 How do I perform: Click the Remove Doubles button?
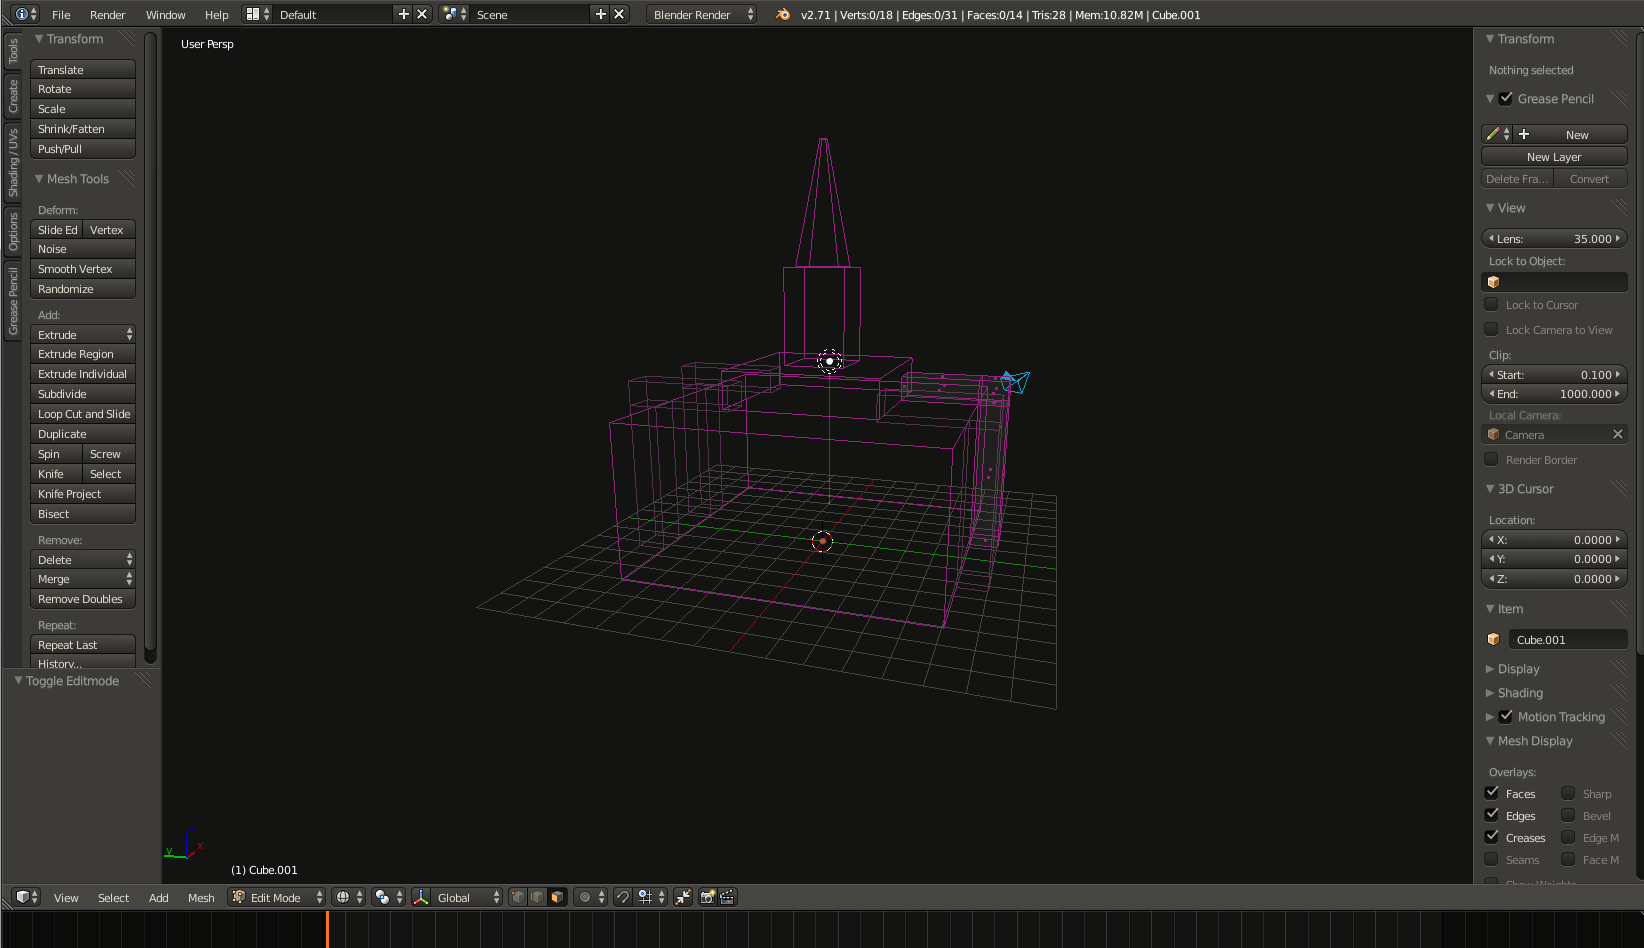(x=82, y=599)
